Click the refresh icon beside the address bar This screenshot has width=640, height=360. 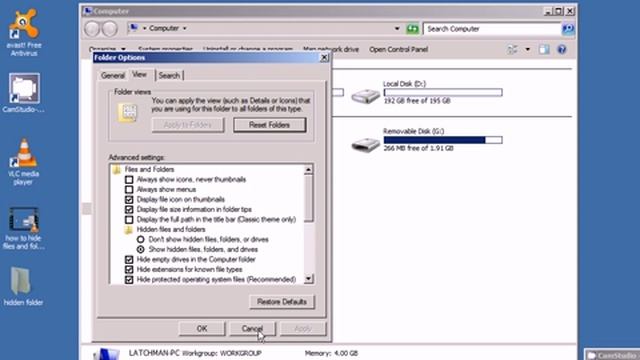pos(413,29)
